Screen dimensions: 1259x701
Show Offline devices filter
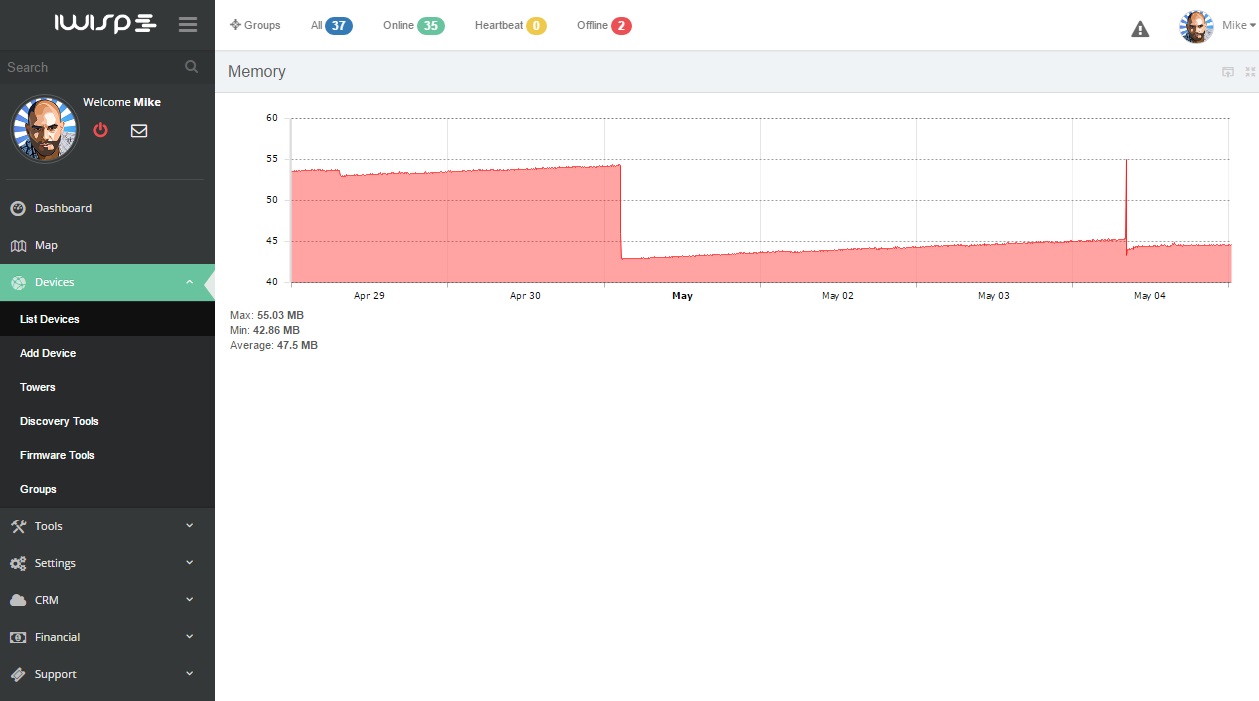pos(604,25)
